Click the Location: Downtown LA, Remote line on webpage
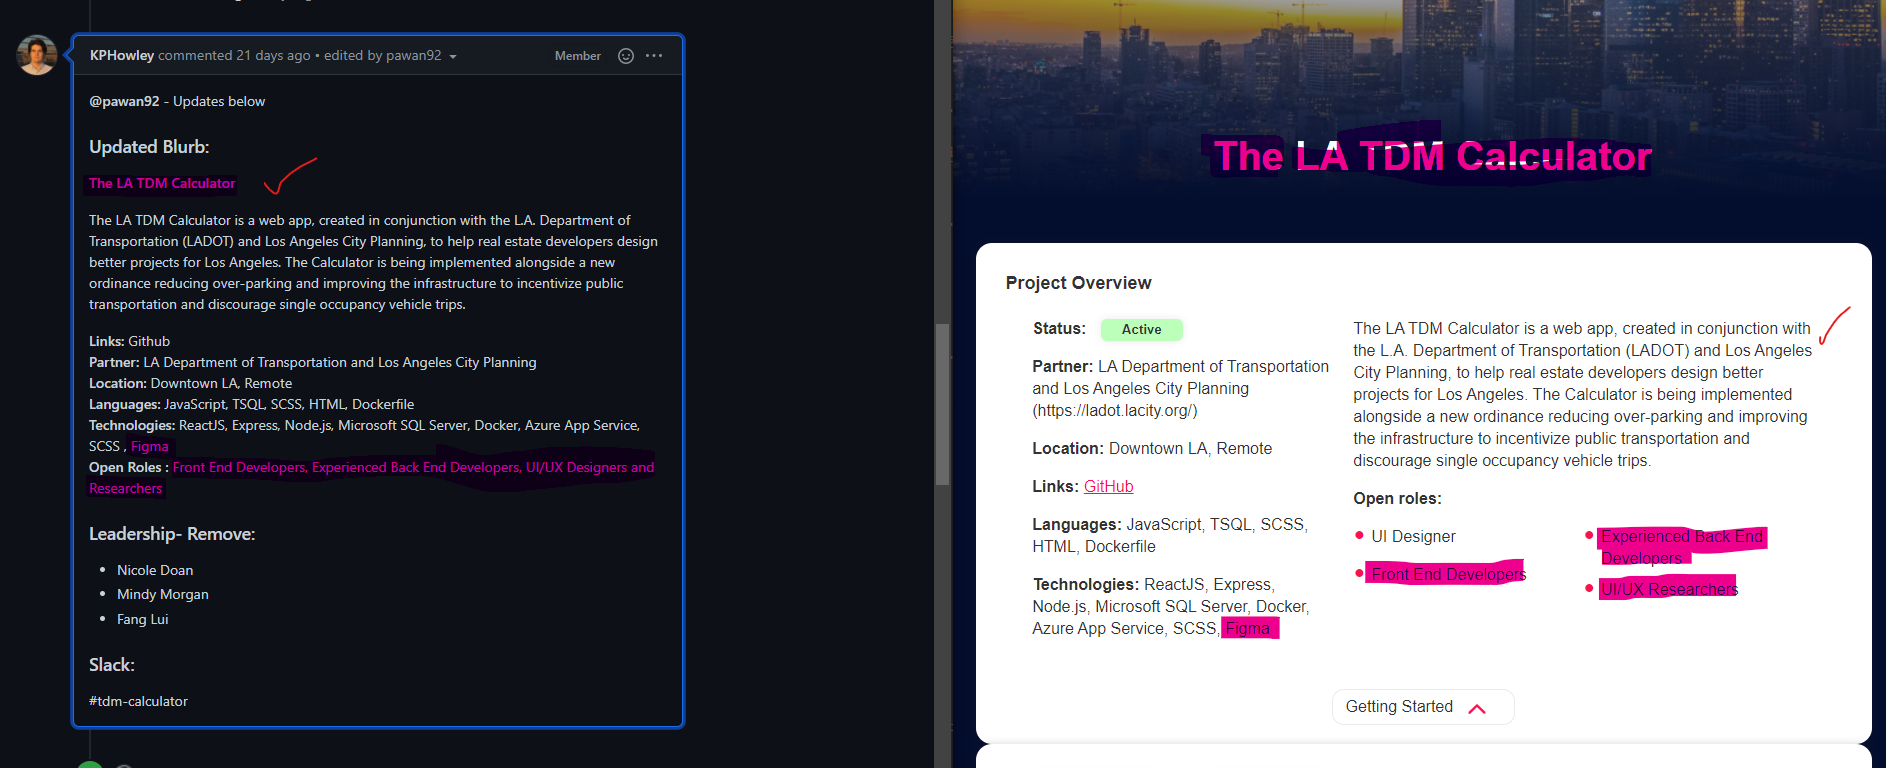Image resolution: width=1886 pixels, height=768 pixels. pyautogui.click(x=1152, y=448)
